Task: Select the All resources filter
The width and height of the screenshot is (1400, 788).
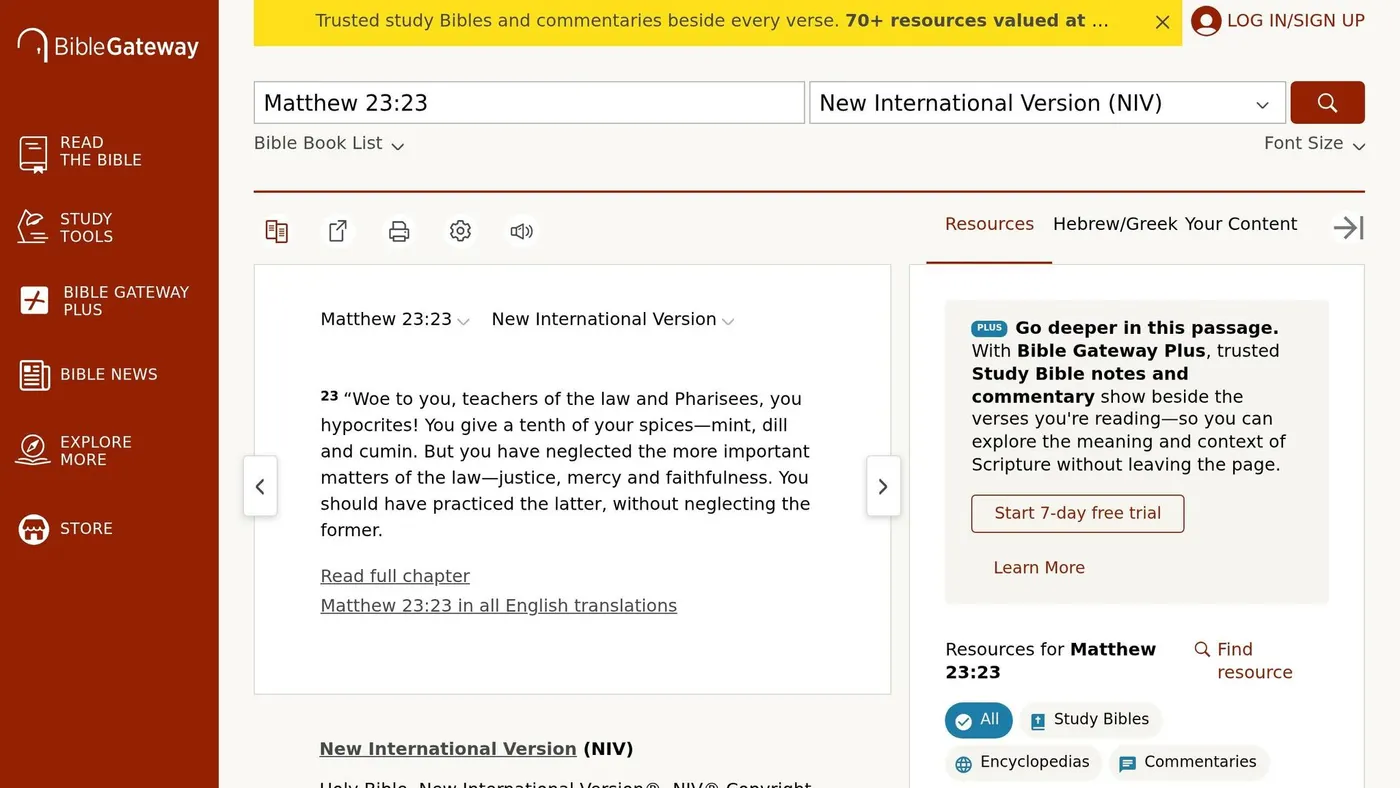Action: 978,720
